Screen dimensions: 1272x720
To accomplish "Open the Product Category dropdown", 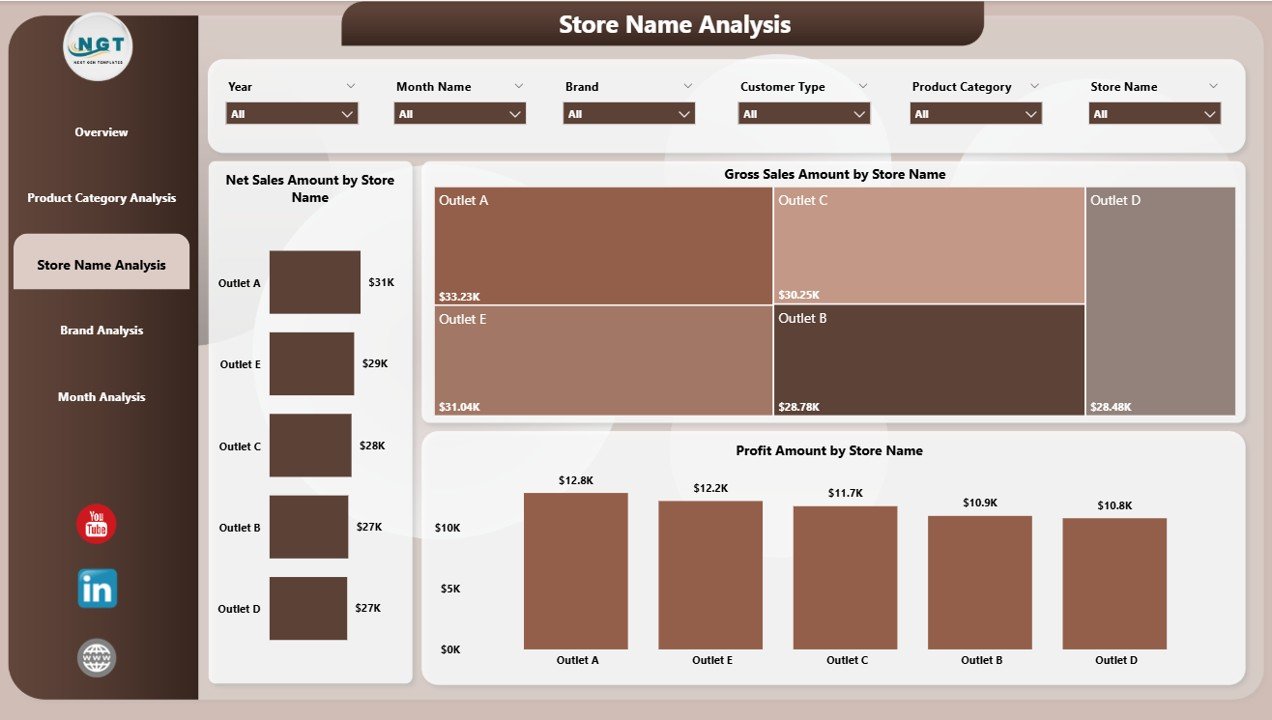I will (x=975, y=114).
